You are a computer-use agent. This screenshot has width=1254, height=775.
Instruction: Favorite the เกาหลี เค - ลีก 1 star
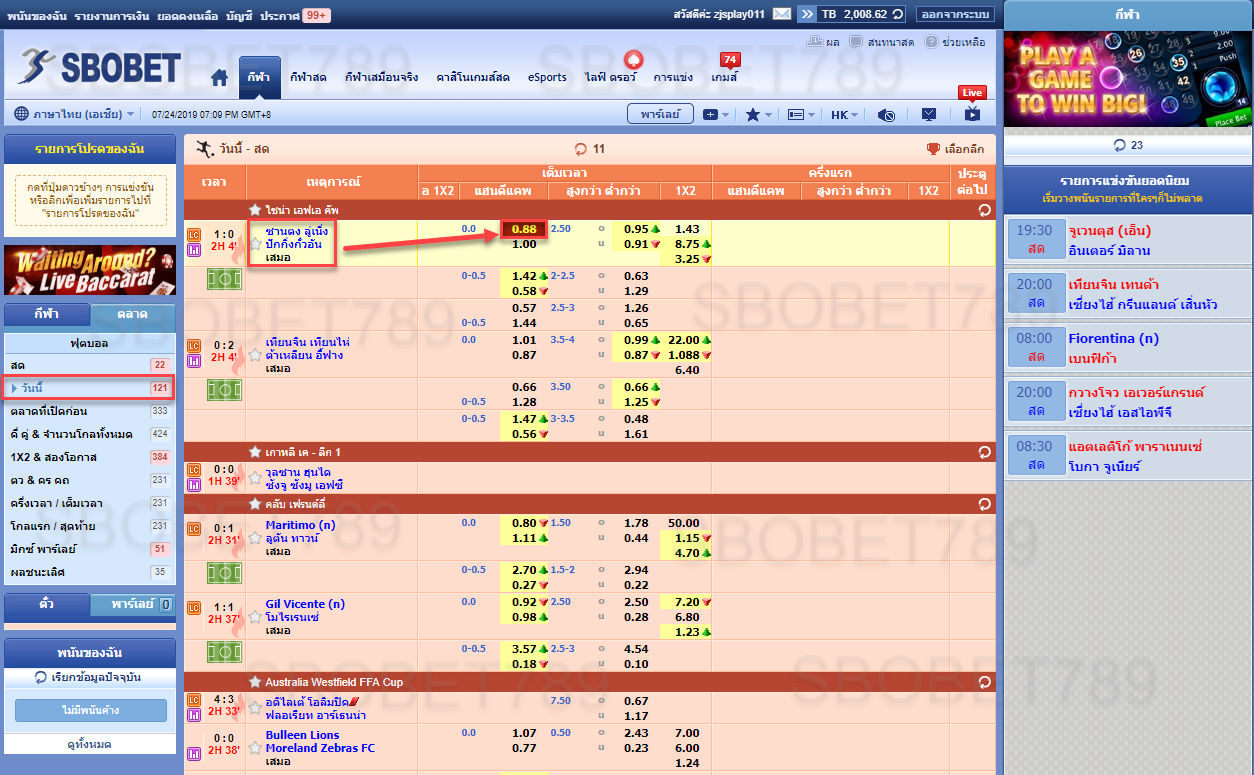(256, 452)
